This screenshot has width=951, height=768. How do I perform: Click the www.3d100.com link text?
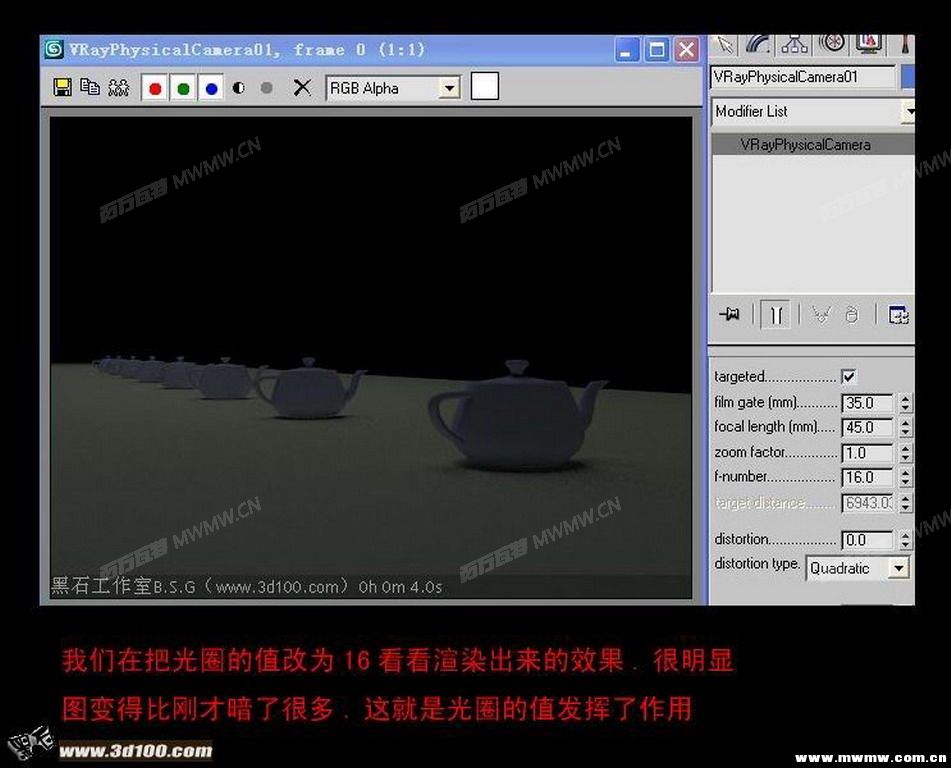click(136, 751)
